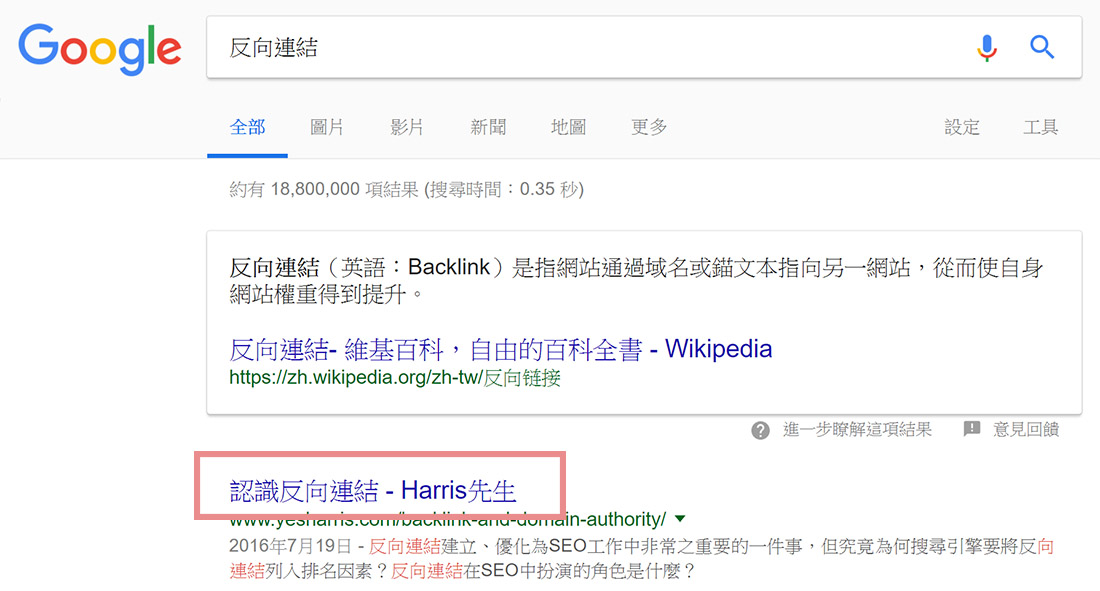Screen dimensions: 1100x591
Task: Click result count text 約有 18,800,000 項結果
Action: 324,189
